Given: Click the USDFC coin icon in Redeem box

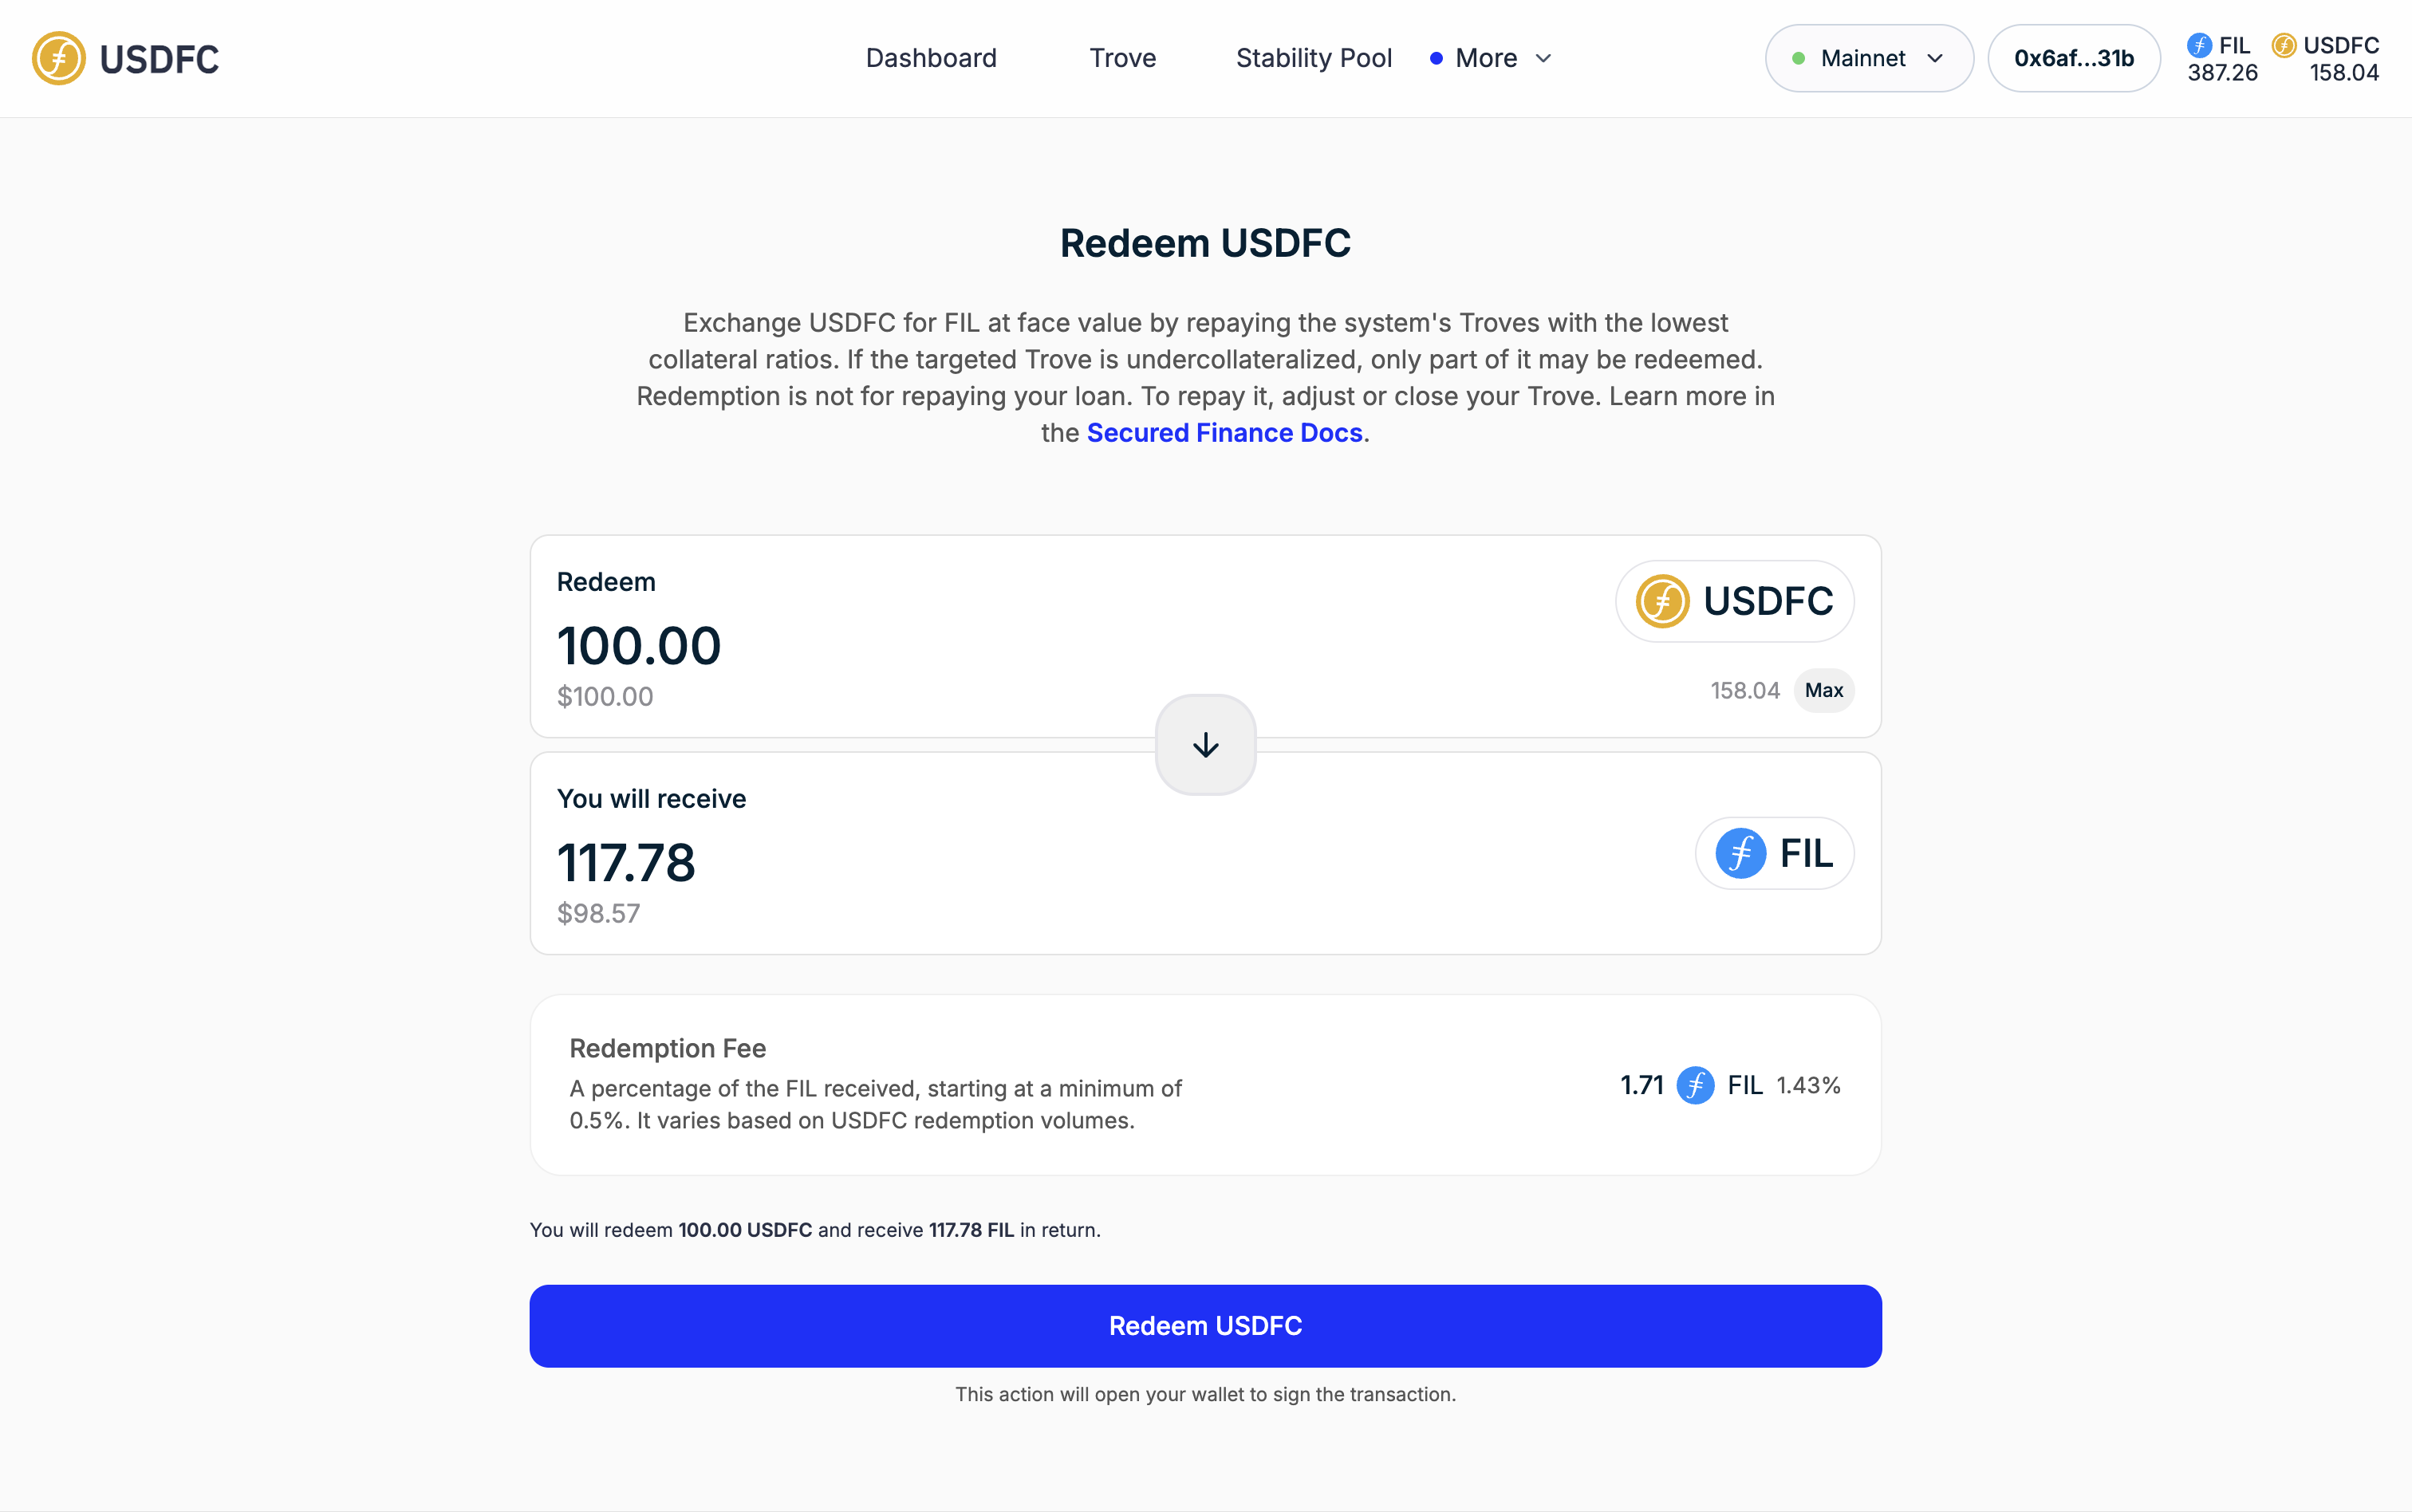Looking at the screenshot, I should [x=1662, y=601].
